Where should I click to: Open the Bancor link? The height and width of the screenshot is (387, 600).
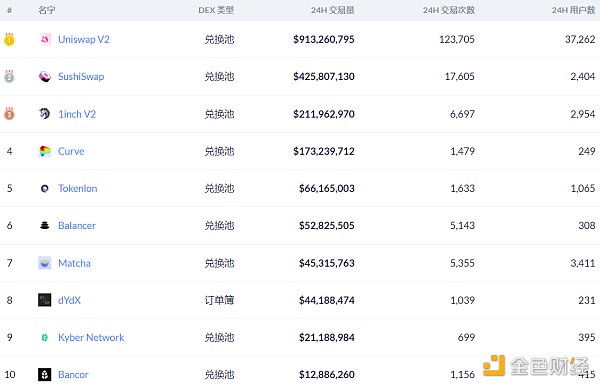73,374
